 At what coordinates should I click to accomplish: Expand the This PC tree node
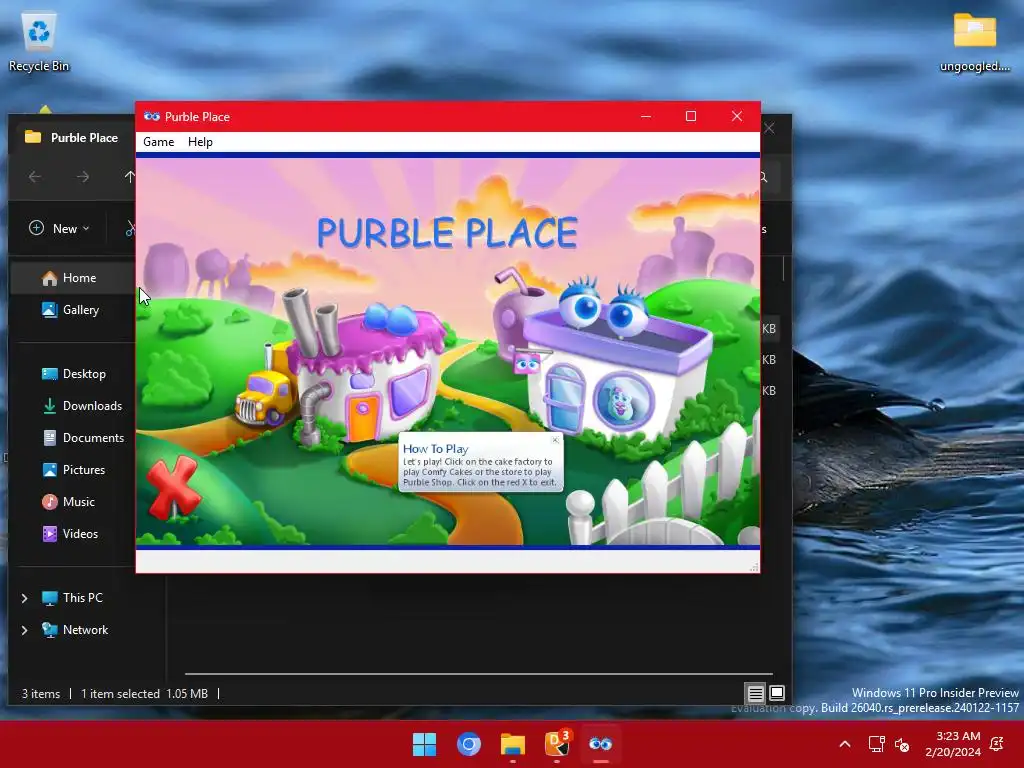pyautogui.click(x=24, y=598)
